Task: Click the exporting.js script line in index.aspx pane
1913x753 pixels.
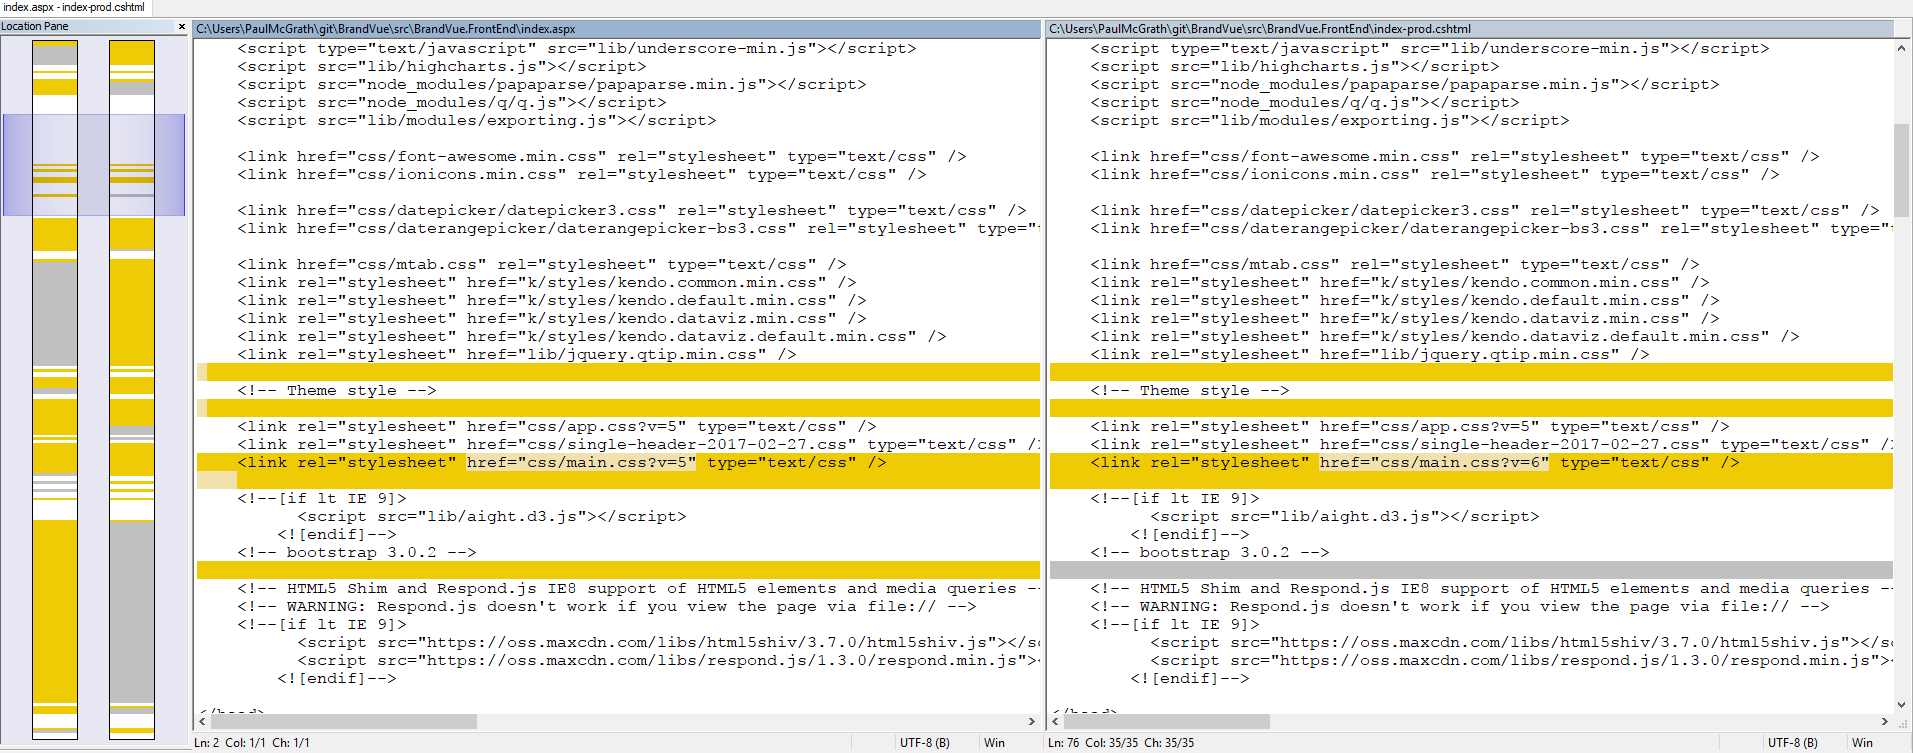Action: (477, 120)
